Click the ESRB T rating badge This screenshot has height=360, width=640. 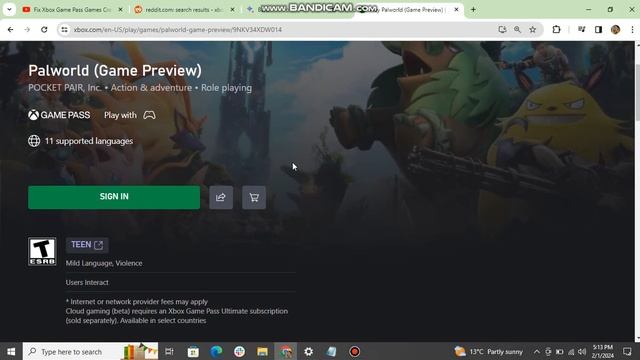[x=42, y=251]
